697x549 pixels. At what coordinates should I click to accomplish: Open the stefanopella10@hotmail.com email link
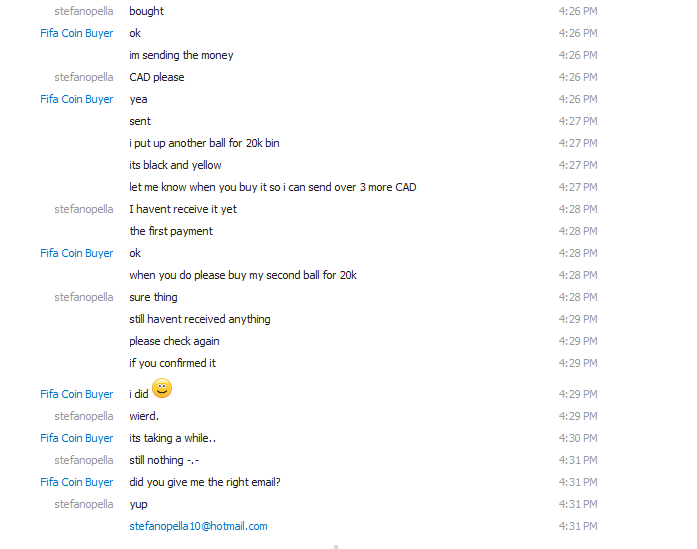coord(198,526)
